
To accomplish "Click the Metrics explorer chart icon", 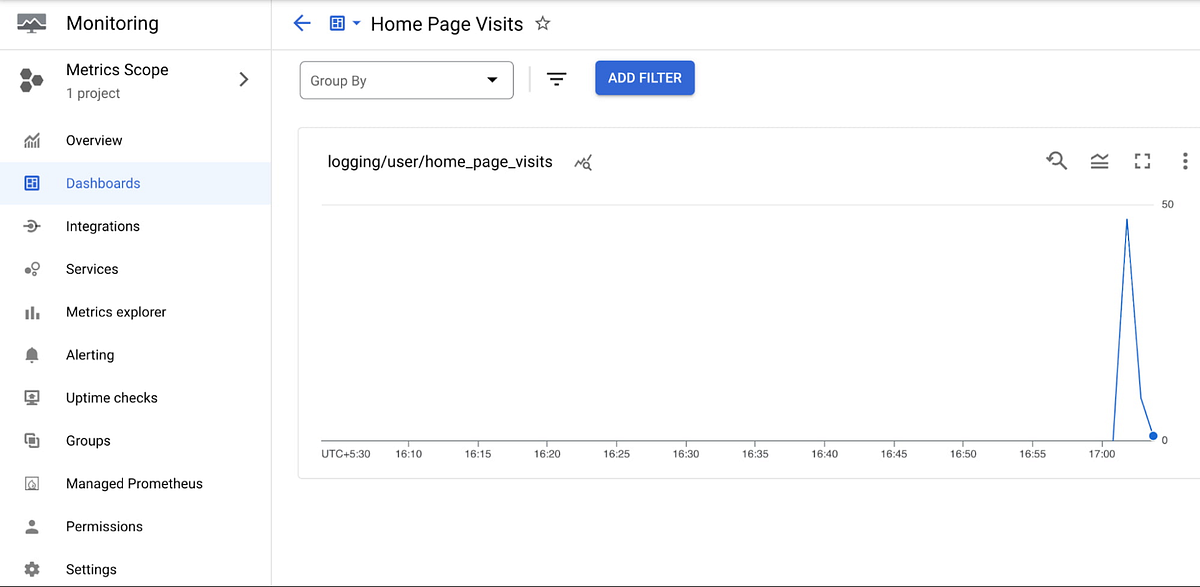I will click(31, 311).
